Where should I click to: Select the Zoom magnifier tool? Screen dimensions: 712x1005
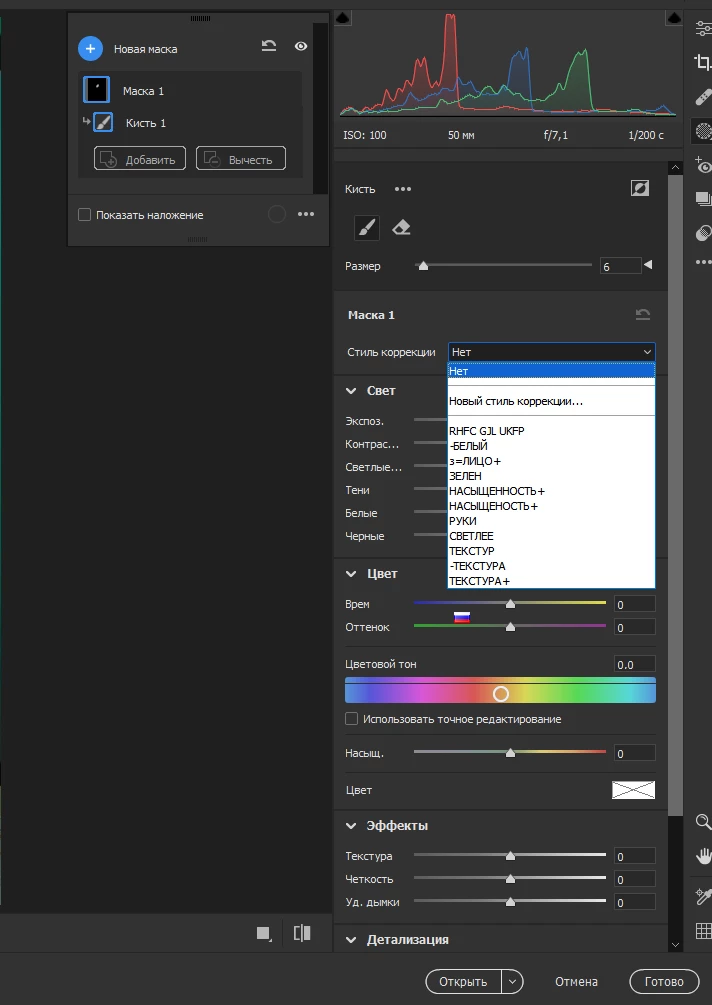pyautogui.click(x=703, y=822)
